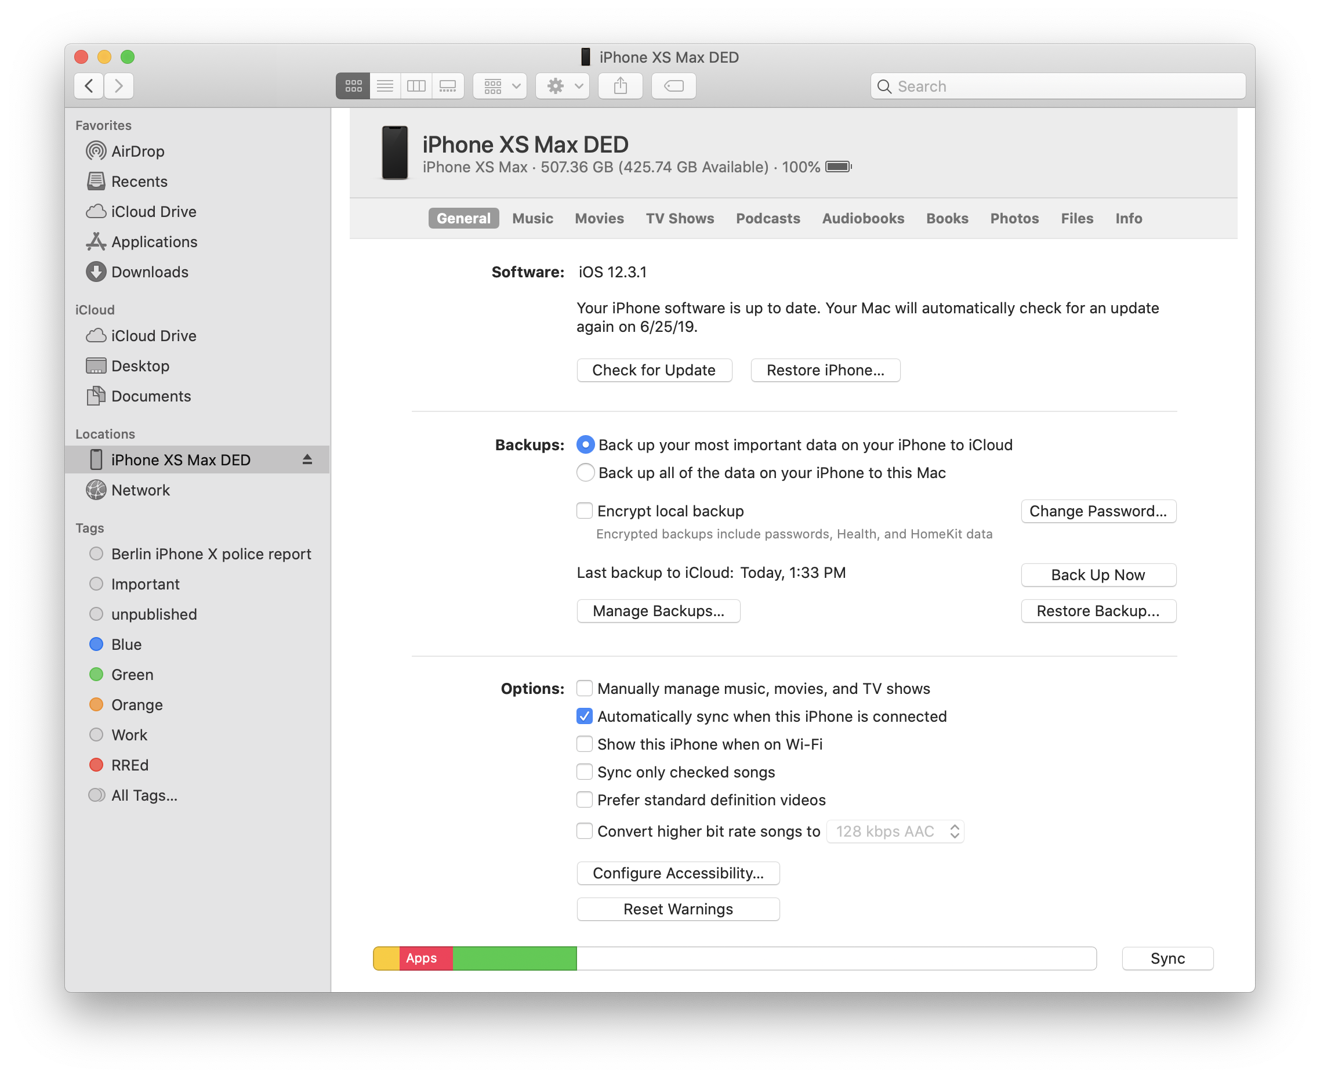Switch to the TV Shows tab
1320x1078 pixels.
[x=680, y=218]
